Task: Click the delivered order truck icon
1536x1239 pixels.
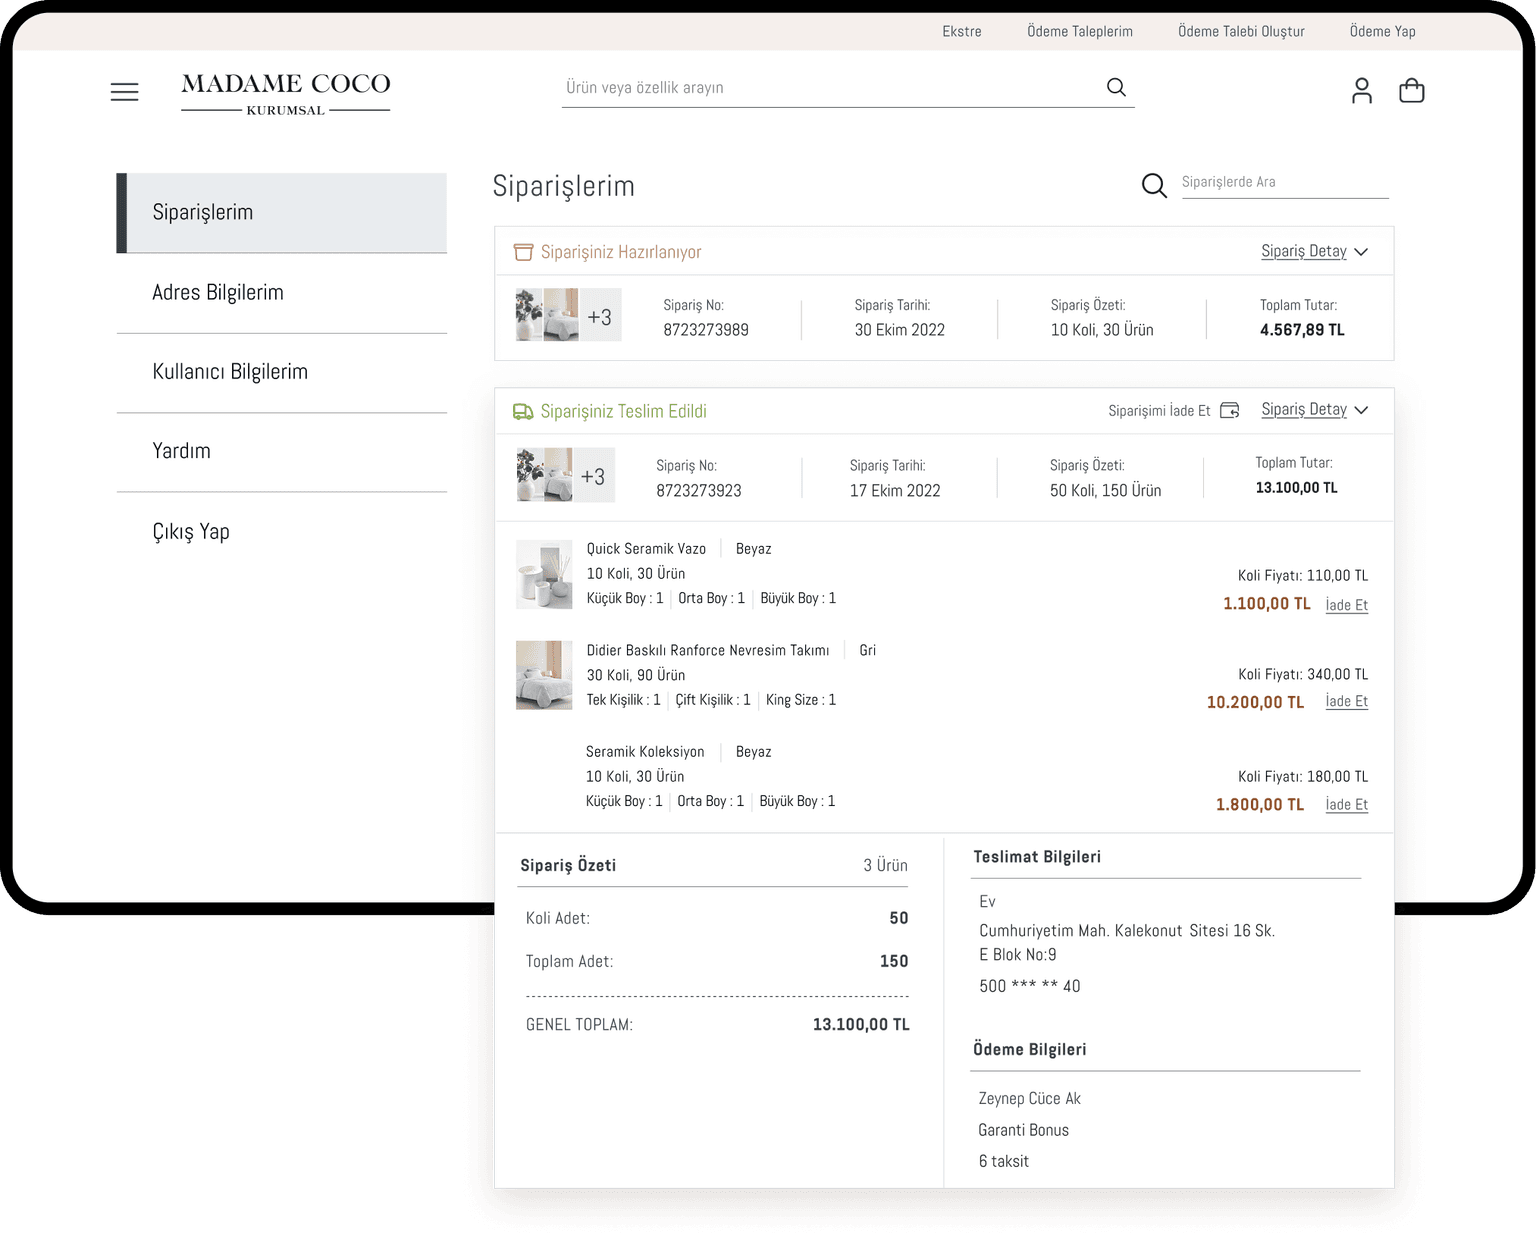Action: (522, 412)
